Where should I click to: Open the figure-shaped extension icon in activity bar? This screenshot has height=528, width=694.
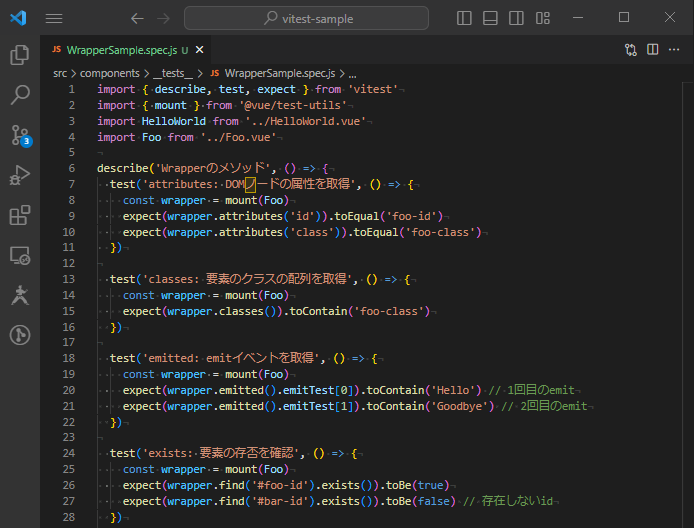point(20,295)
